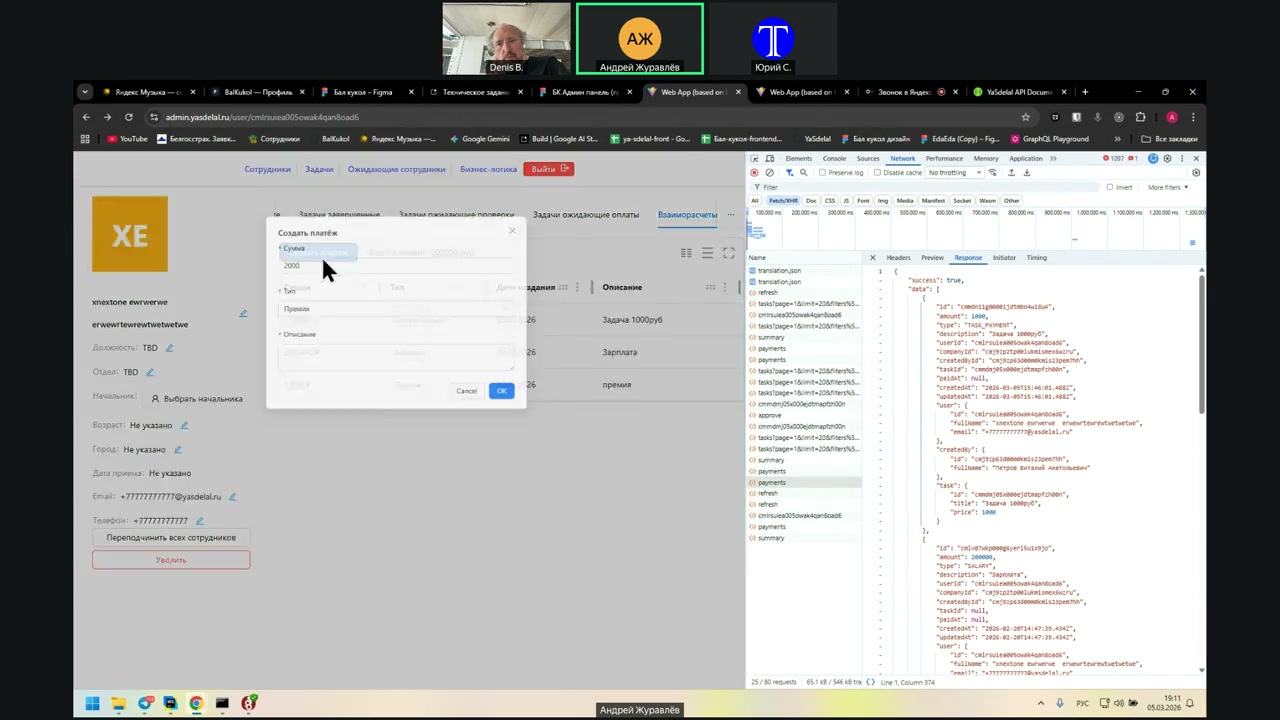The image size is (1280, 720).
Task: Click edit pencil next to Email
Action: [x=232, y=497]
